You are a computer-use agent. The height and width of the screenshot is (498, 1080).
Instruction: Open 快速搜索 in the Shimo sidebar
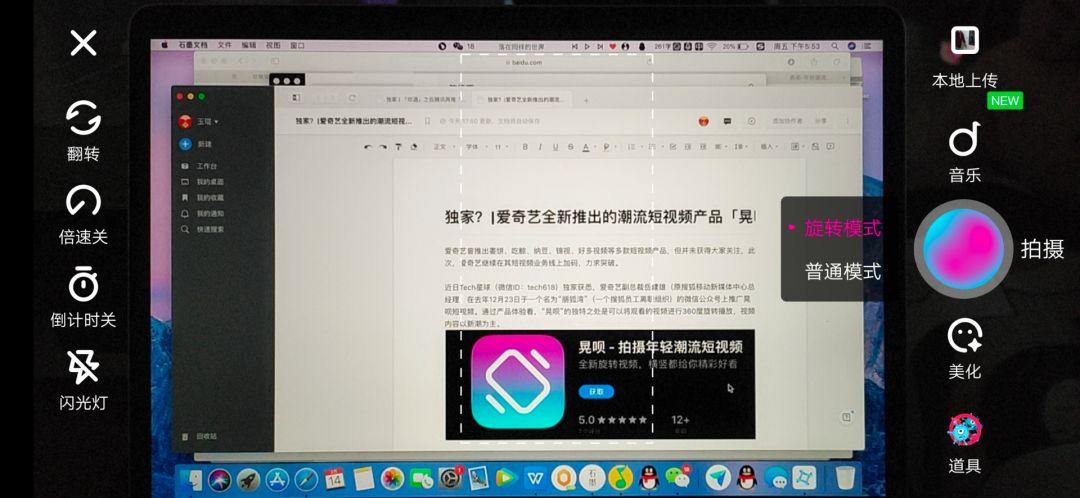(x=202, y=229)
